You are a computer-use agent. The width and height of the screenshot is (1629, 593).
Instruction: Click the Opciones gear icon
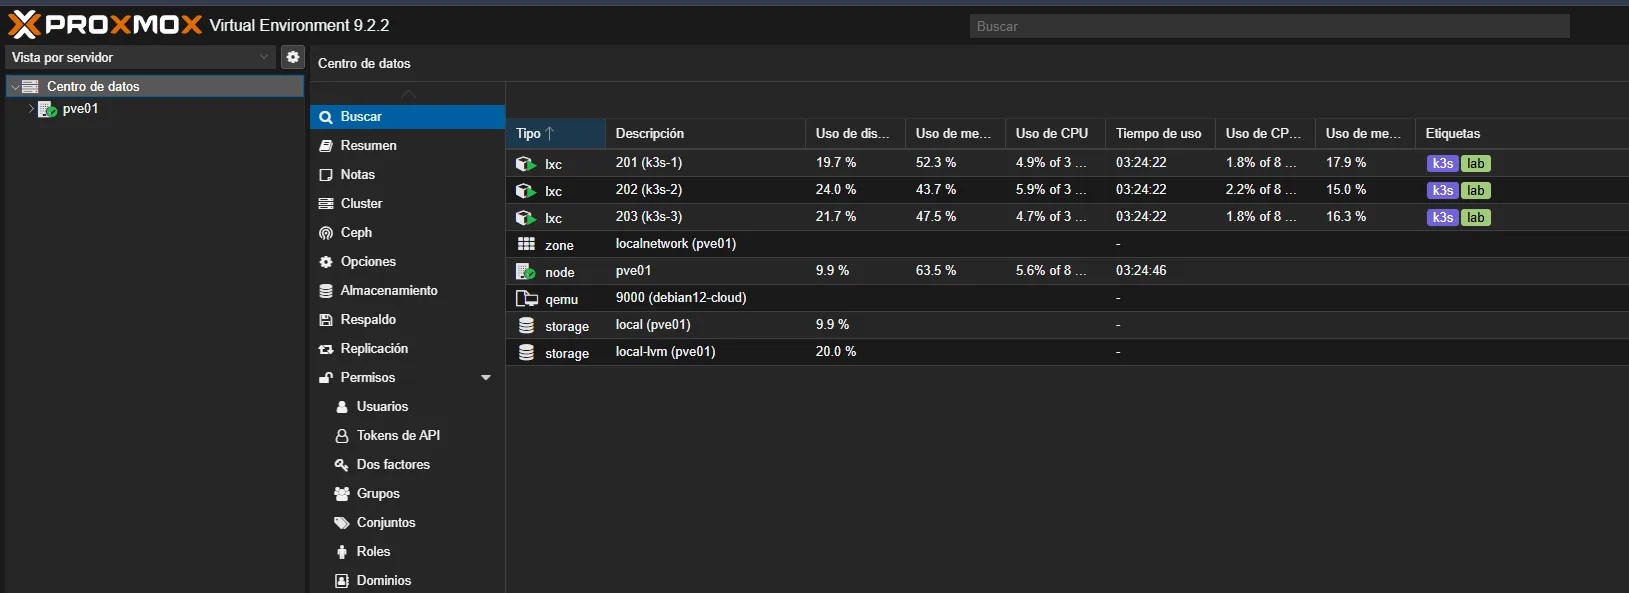click(x=326, y=262)
